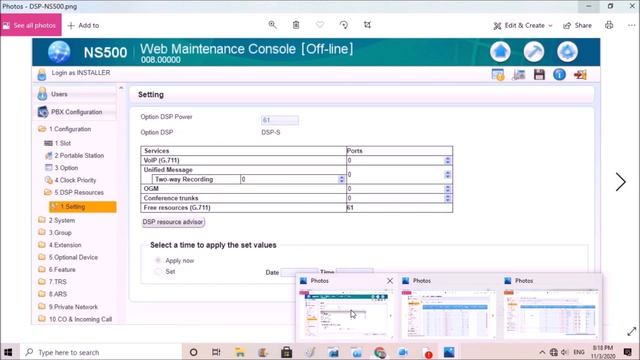640x360 pixels.
Task: Click the Share button
Action: (x=578, y=25)
